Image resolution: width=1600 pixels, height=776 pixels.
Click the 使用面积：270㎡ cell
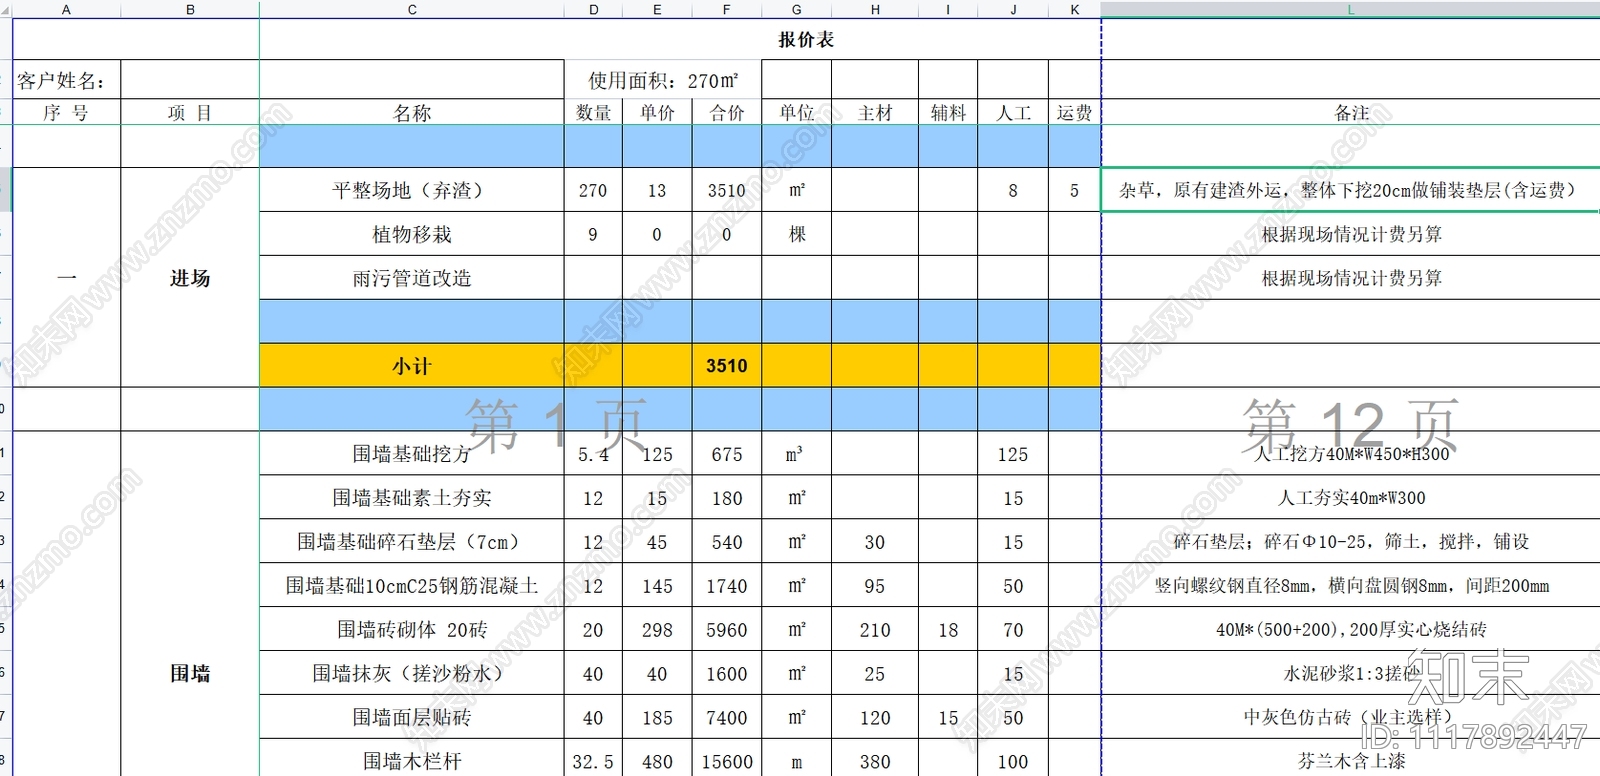663,80
